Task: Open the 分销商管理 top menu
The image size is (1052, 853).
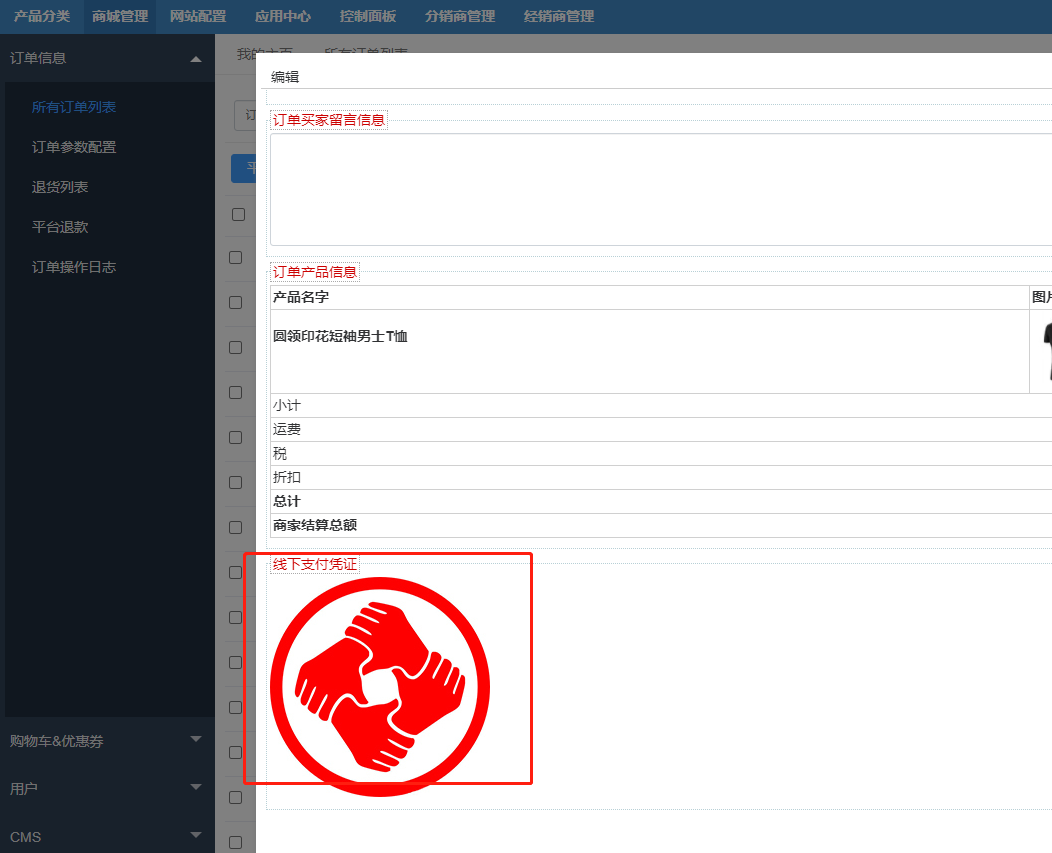Action: [460, 16]
